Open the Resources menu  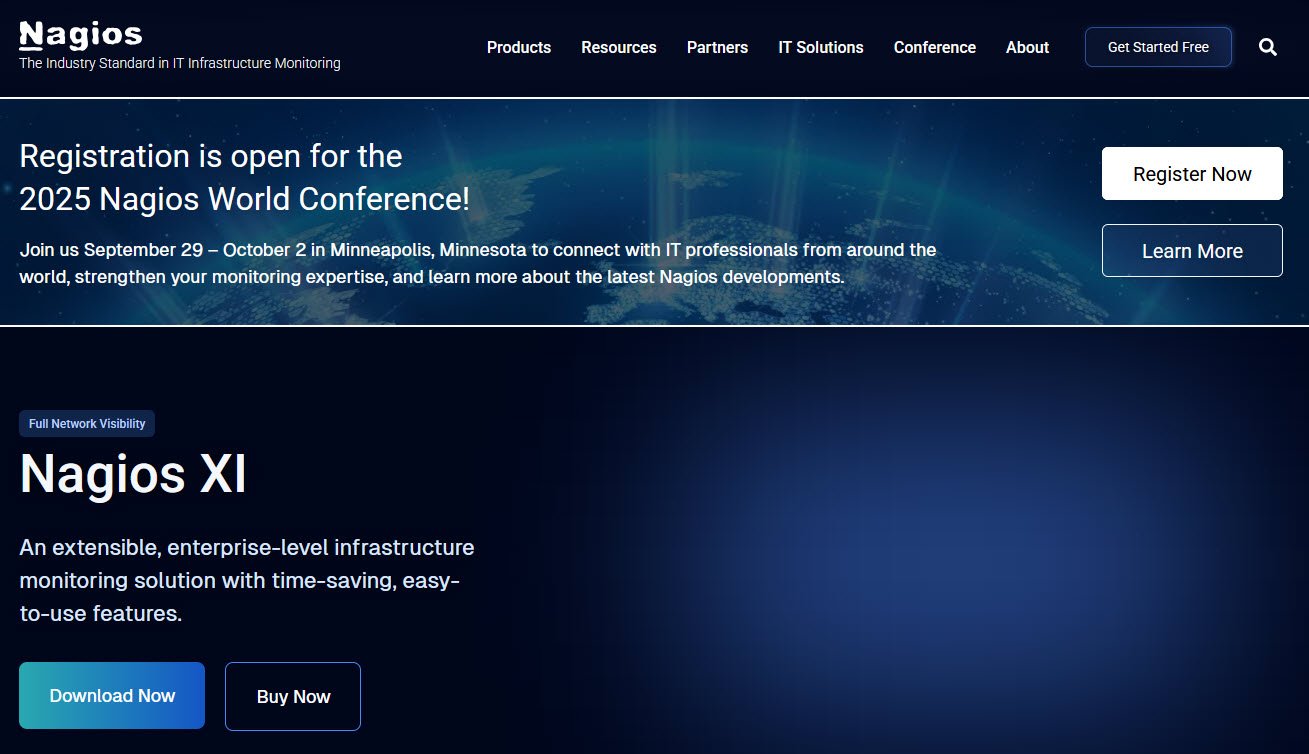click(x=619, y=47)
